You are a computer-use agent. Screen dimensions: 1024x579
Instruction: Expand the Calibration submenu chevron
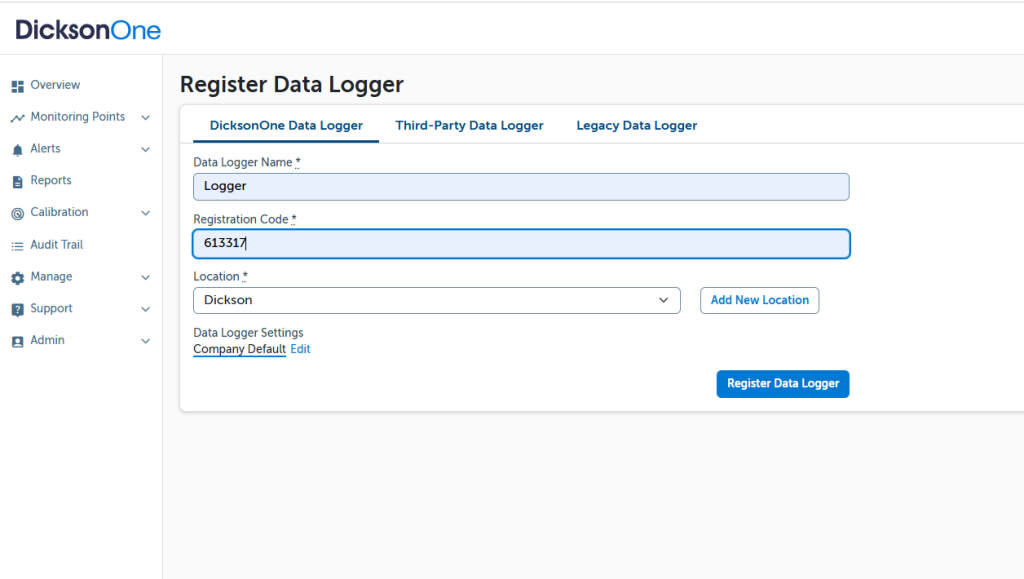pos(145,213)
